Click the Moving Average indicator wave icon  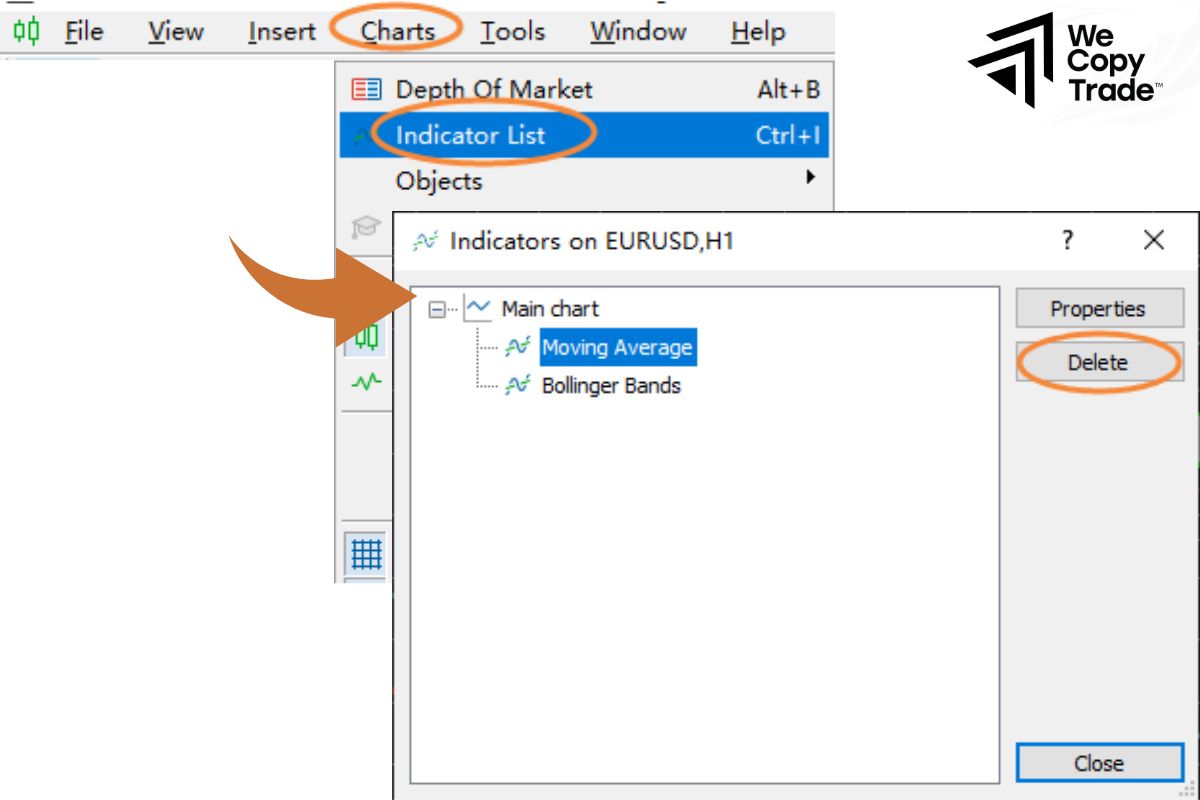coord(519,348)
